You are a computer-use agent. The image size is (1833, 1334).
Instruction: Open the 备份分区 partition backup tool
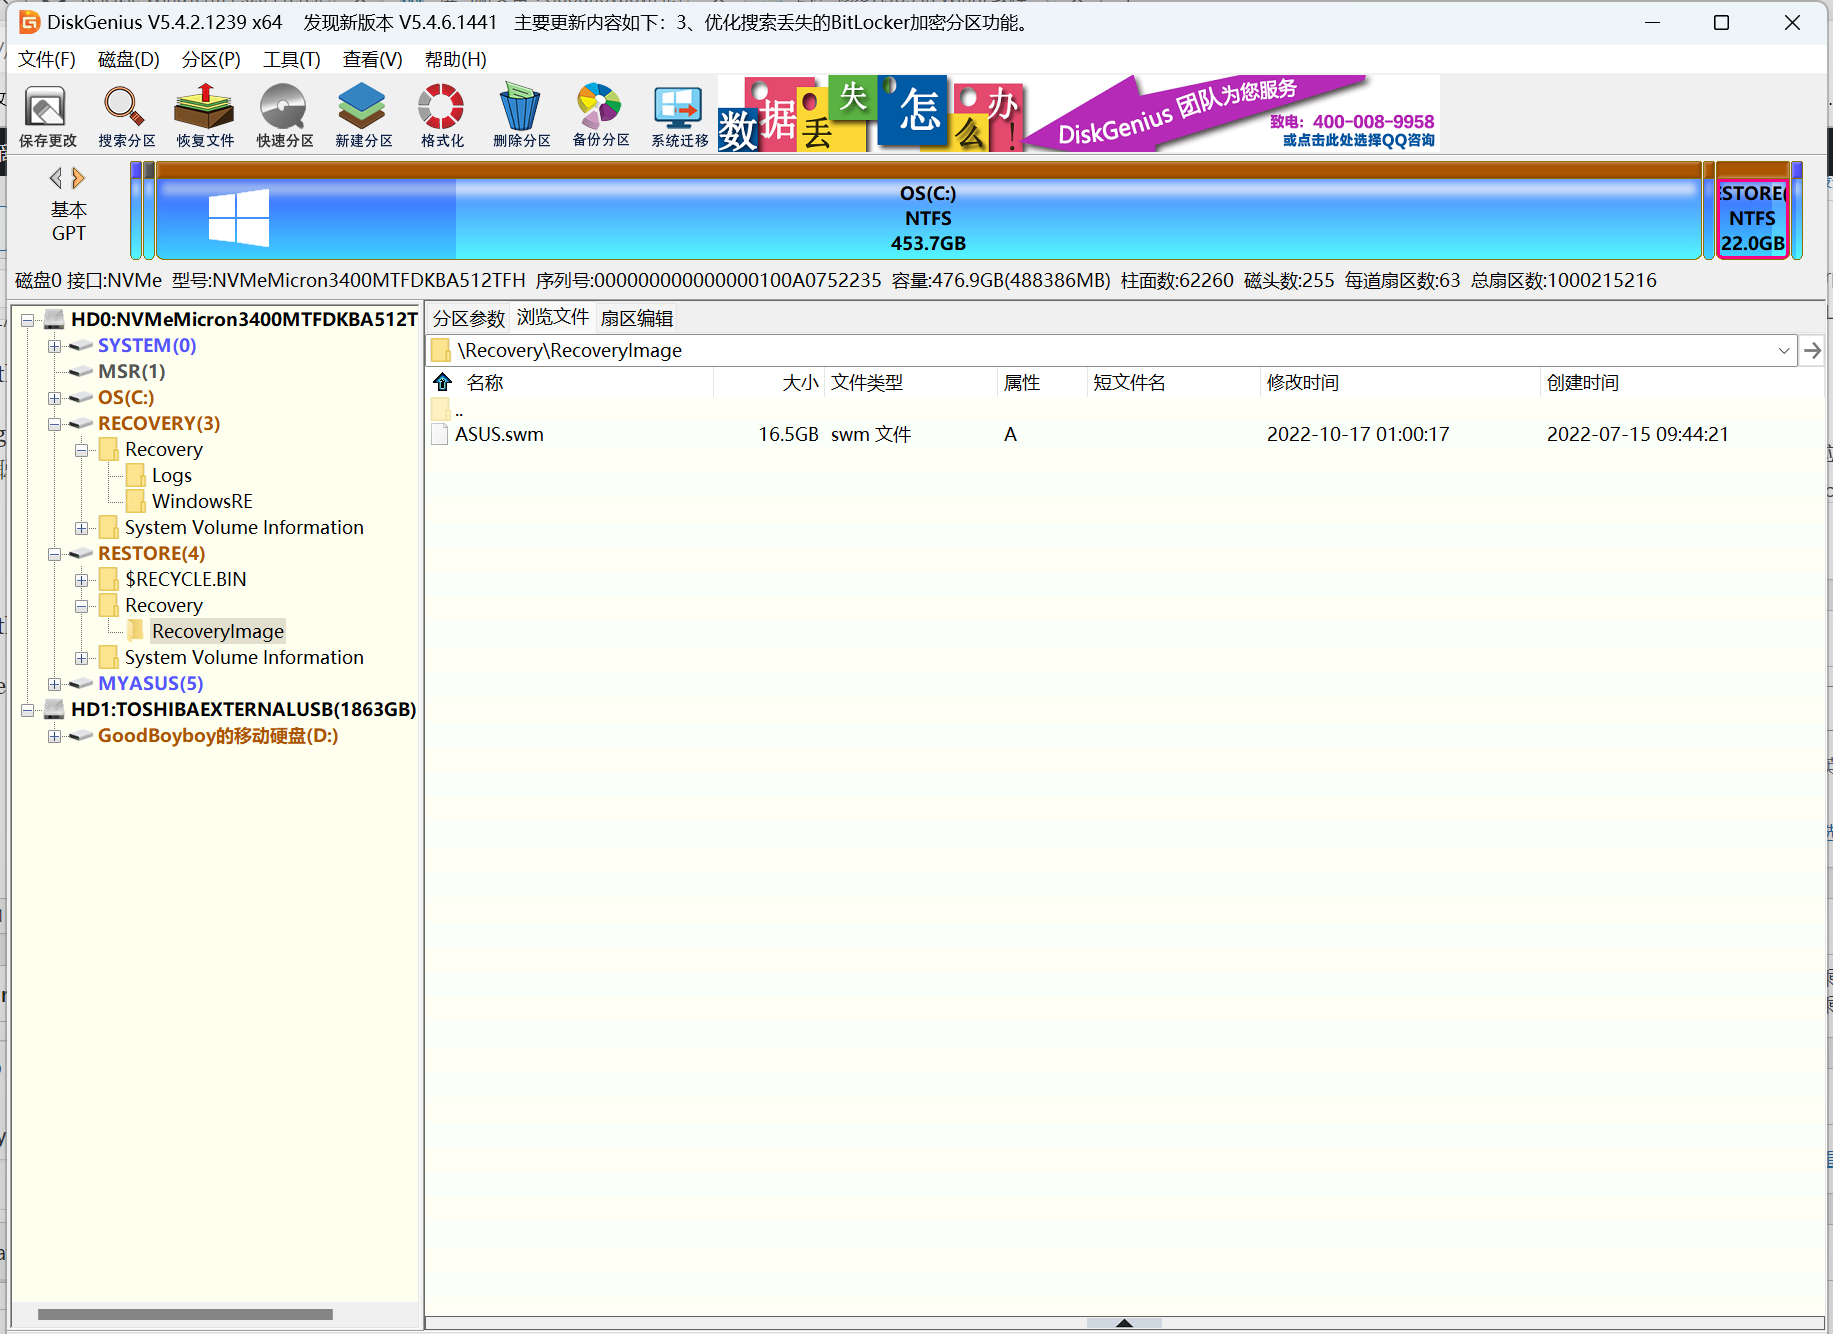click(x=598, y=113)
